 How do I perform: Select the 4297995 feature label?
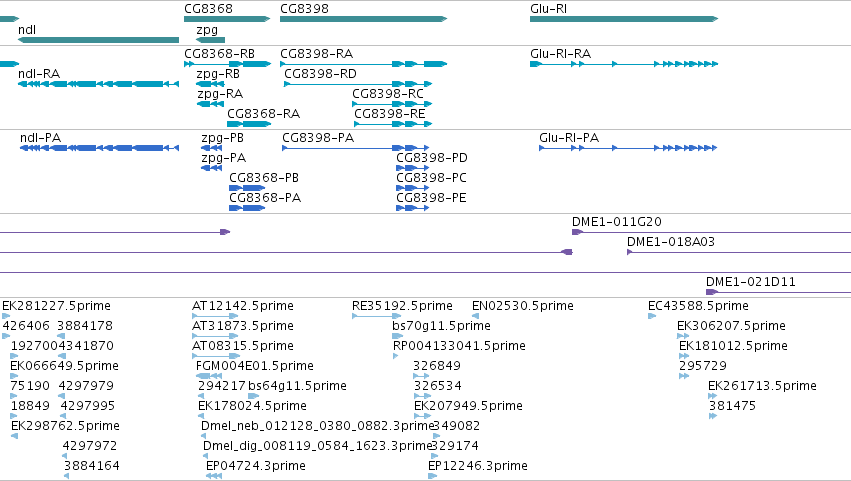point(88,407)
